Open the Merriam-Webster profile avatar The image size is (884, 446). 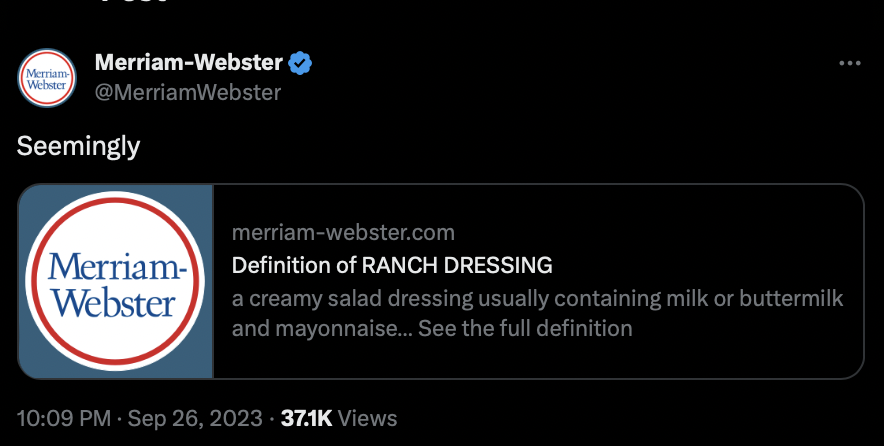pos(47,78)
